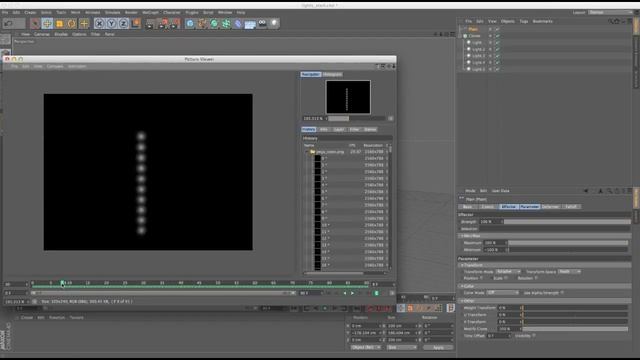Select the Scale tool icon
Viewport: 640px width, 360px height.
(x=60, y=24)
